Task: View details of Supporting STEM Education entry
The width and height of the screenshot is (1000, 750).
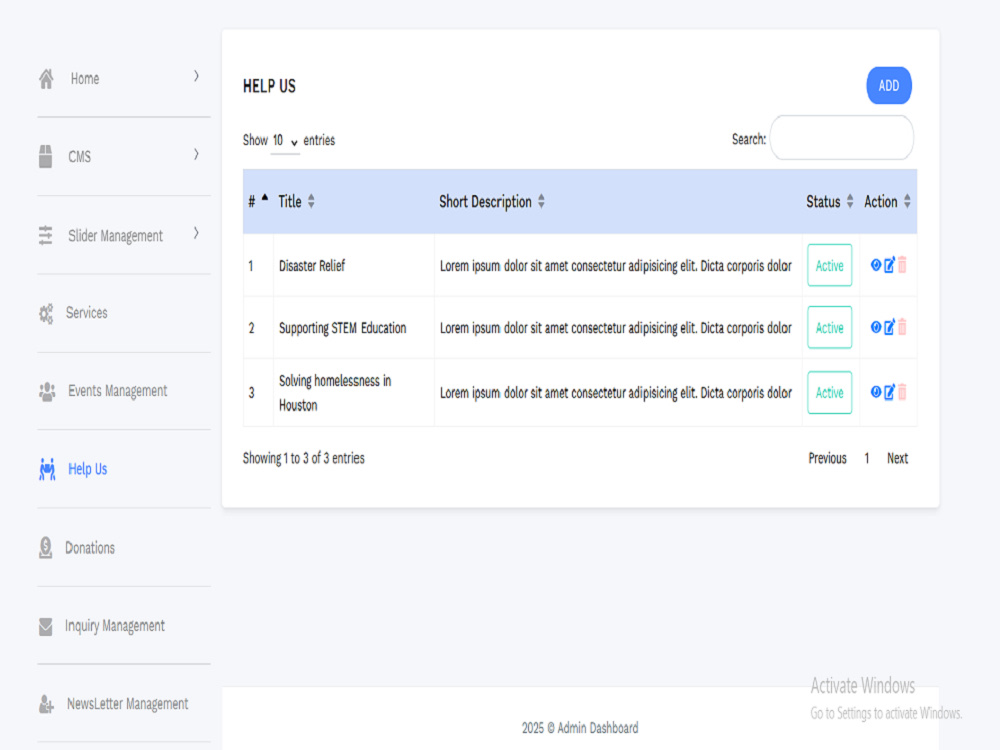Action: point(876,327)
